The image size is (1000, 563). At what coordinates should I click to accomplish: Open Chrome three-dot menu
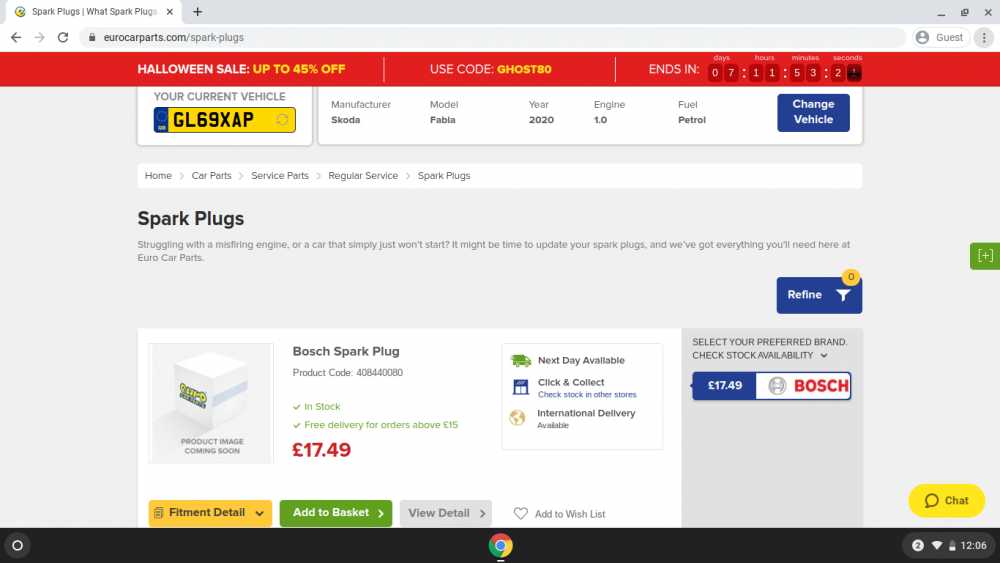click(x=984, y=38)
